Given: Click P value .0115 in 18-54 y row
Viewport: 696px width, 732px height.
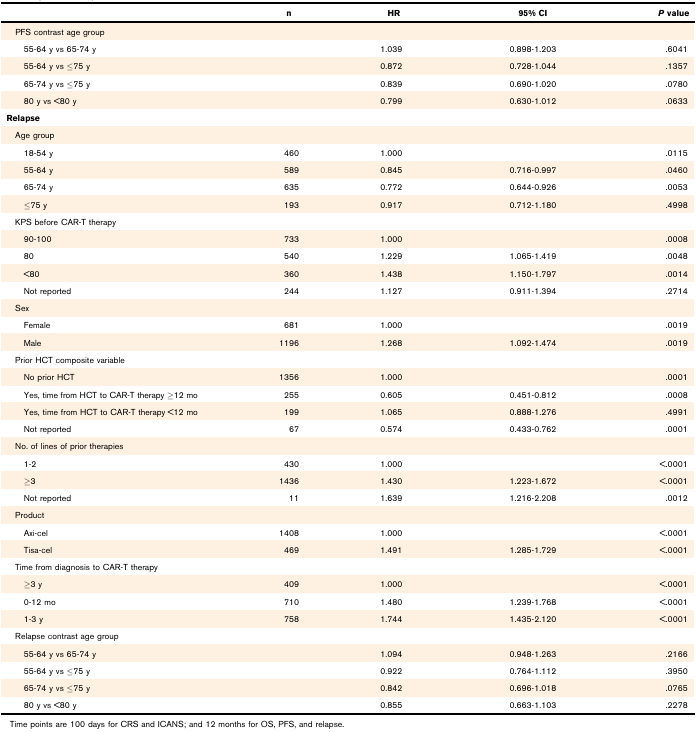Looking at the screenshot, I should point(676,153).
